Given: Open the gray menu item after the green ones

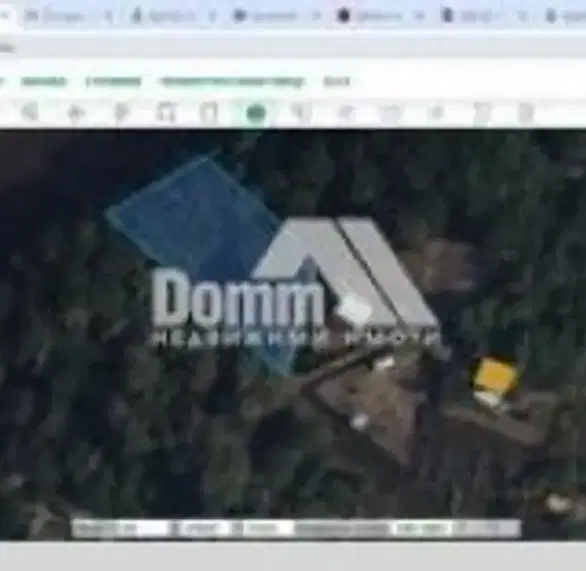Looking at the screenshot, I should tap(337, 81).
